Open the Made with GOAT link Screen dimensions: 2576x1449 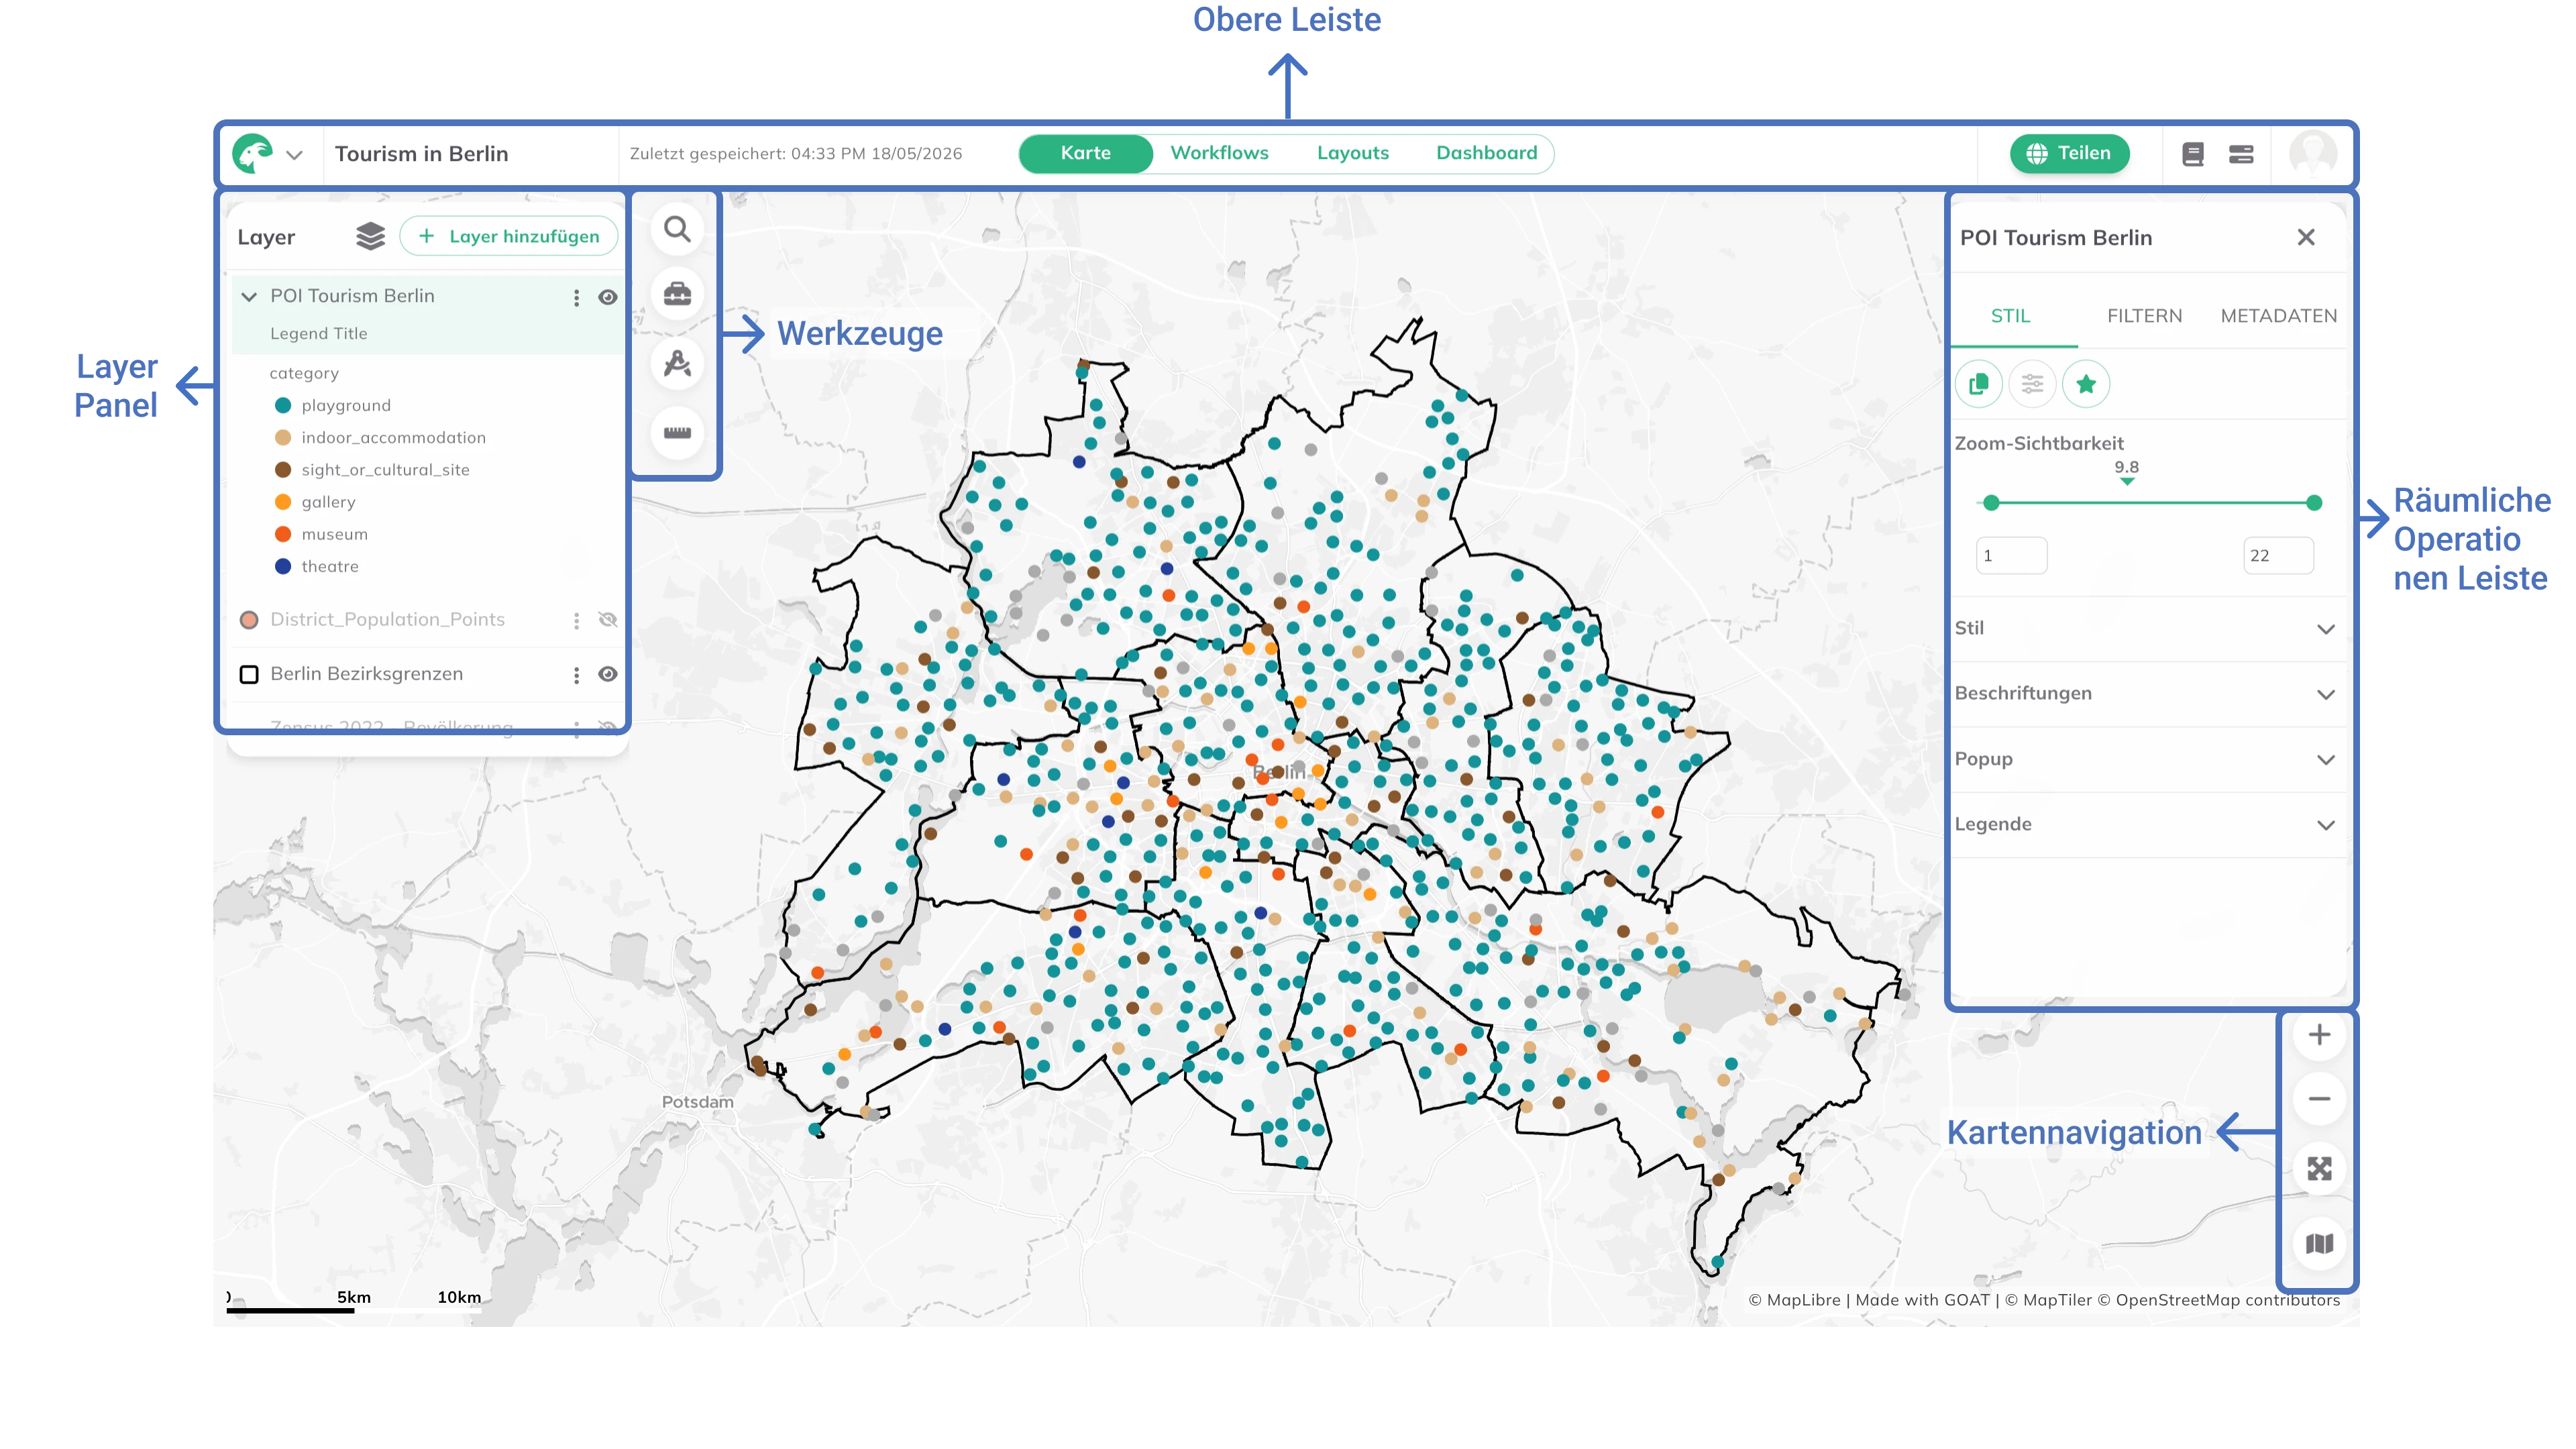pyautogui.click(x=1922, y=1300)
